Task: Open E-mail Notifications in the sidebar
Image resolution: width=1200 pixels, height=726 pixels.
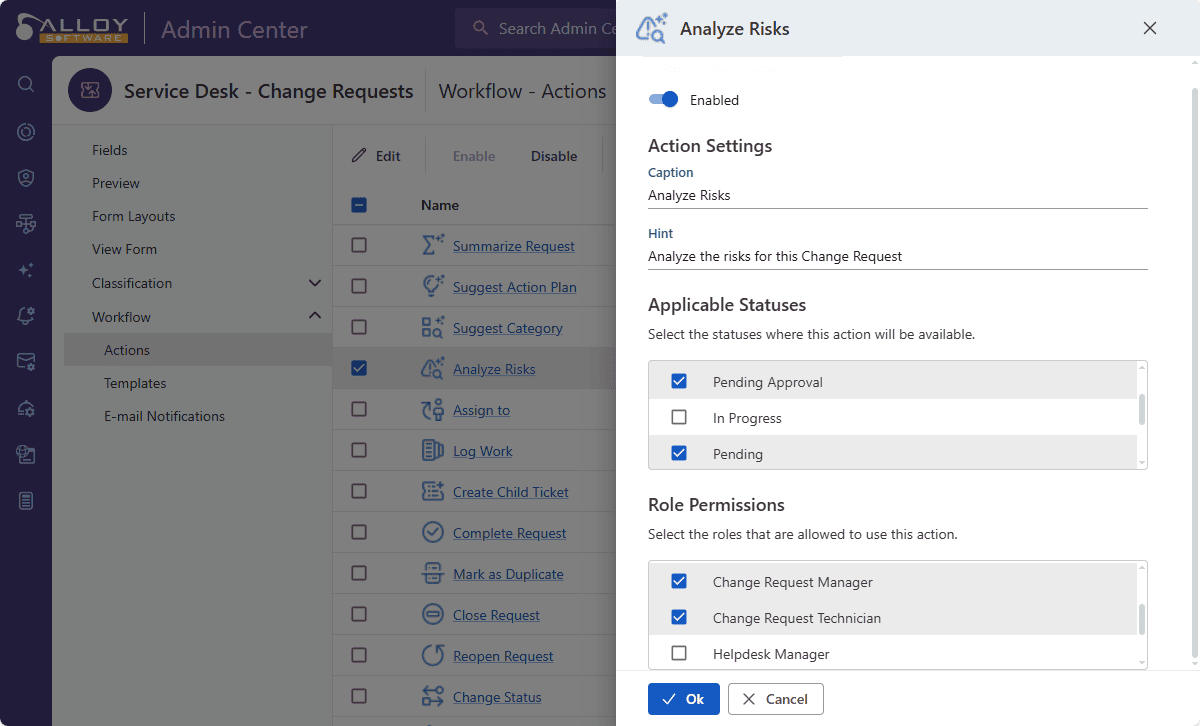Action: (164, 416)
